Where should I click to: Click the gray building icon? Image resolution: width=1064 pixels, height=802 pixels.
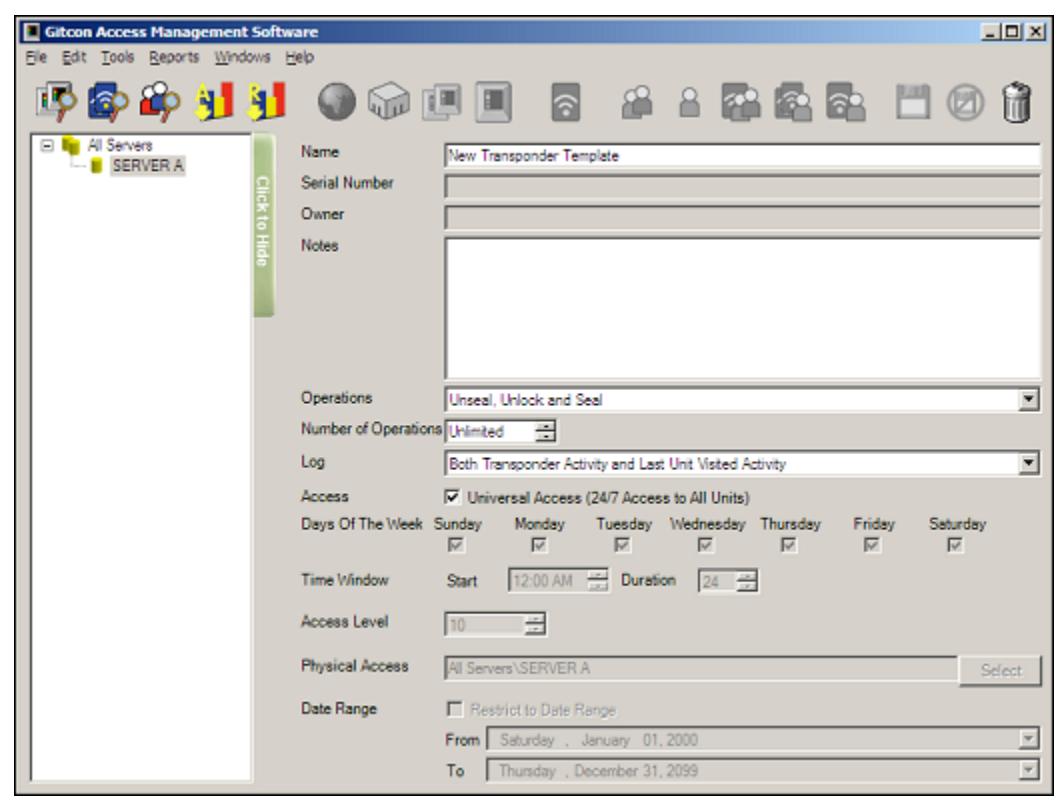coord(389,102)
